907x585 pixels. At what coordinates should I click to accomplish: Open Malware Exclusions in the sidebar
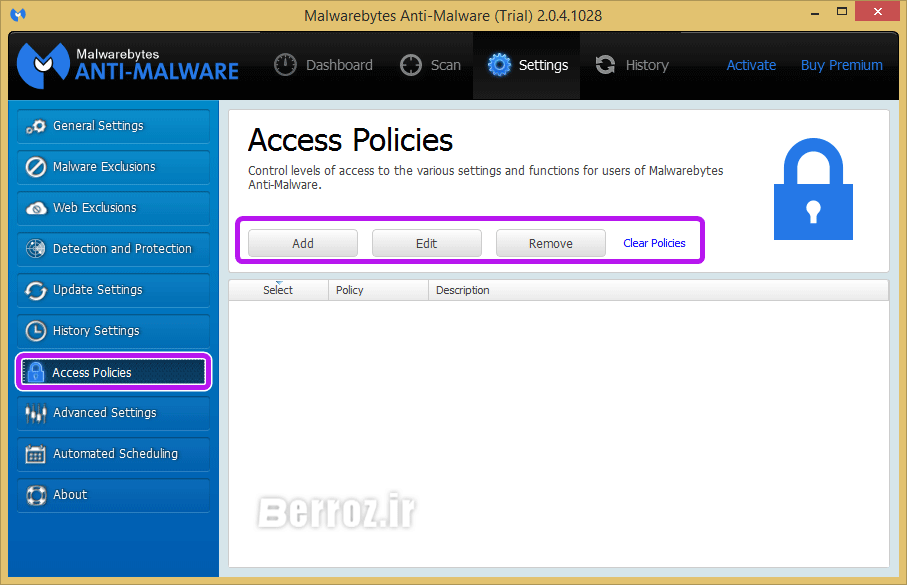tap(113, 167)
